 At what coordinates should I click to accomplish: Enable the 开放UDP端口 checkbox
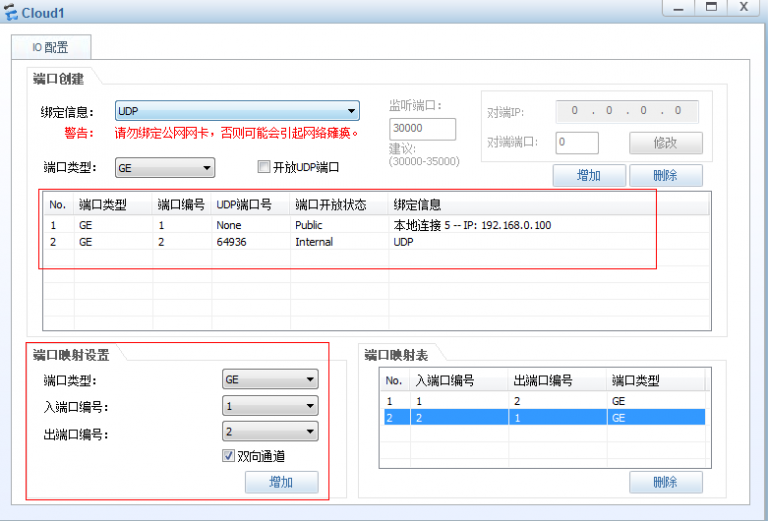click(264, 167)
